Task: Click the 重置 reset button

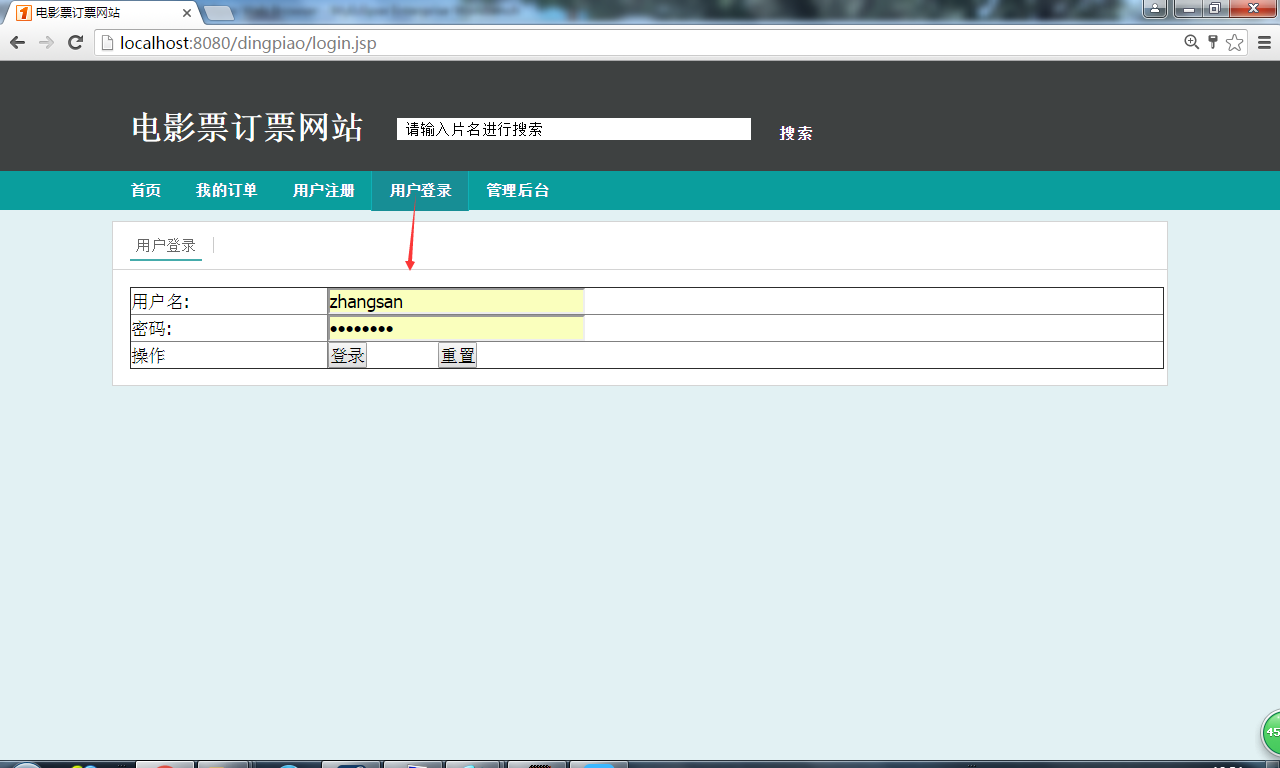Action: [458, 355]
